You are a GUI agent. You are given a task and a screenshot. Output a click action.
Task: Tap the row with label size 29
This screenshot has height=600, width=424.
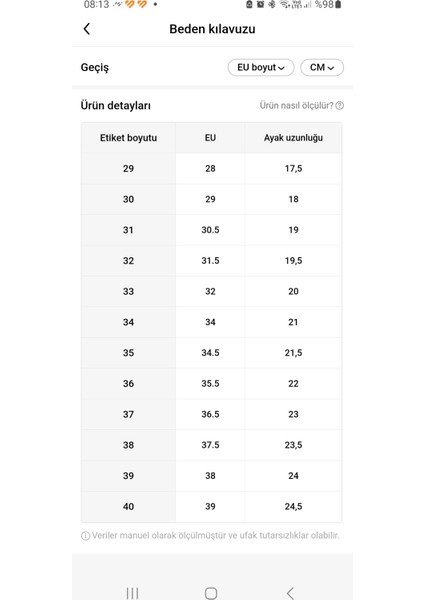[211, 168]
